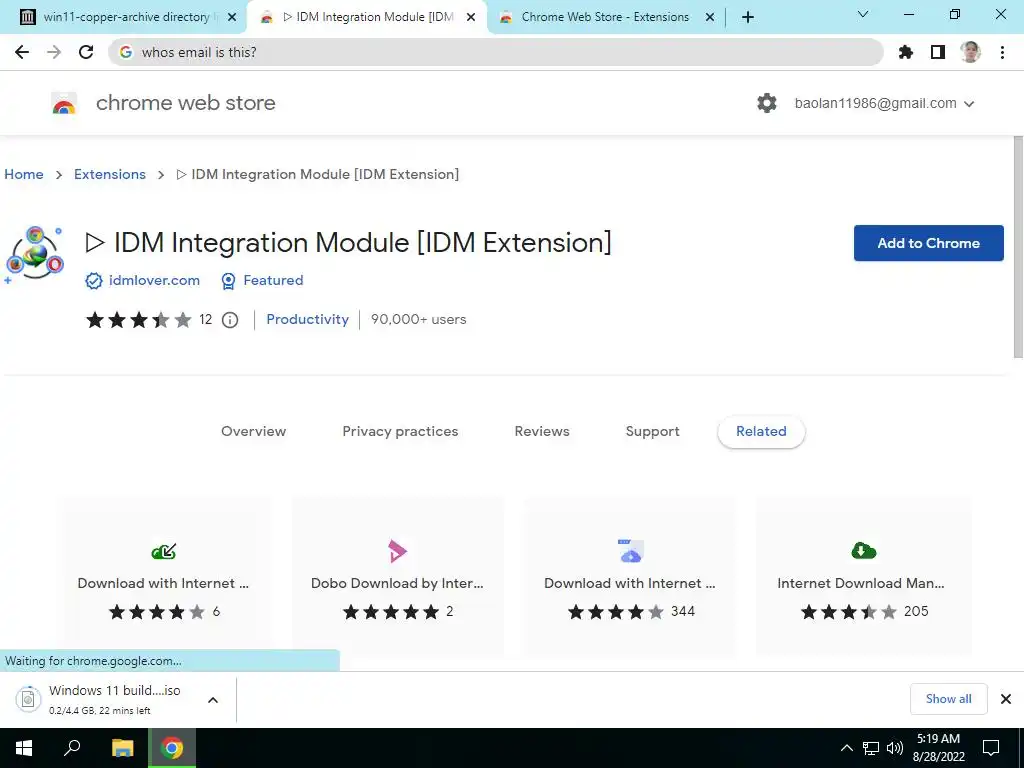Switch to the Chrome Web Store - Extensions tab
Viewport: 1024px width, 768px height.
point(605,17)
